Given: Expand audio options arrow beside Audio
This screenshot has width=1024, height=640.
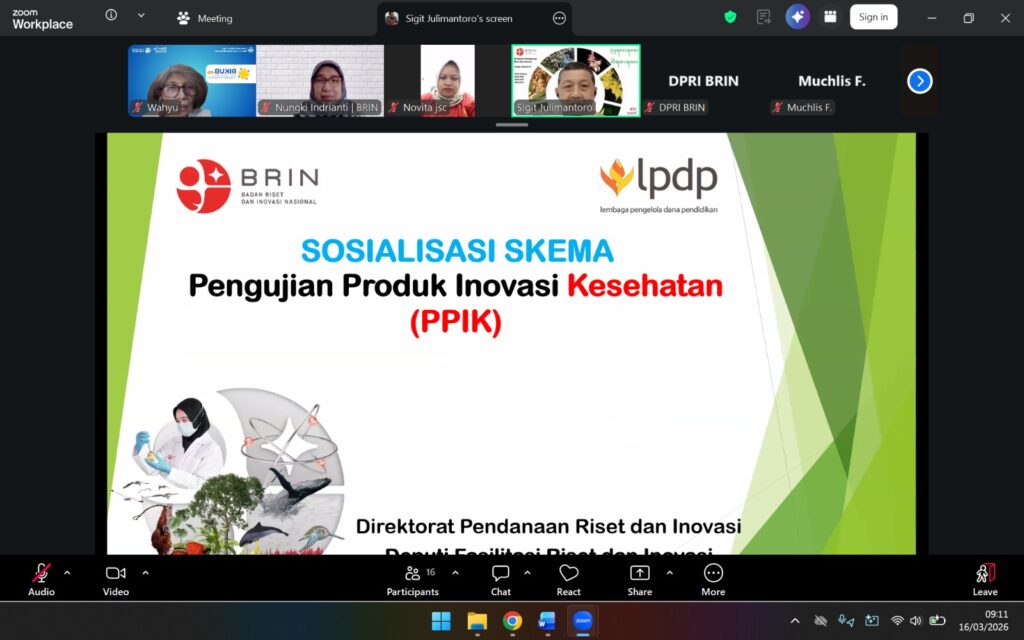Looking at the screenshot, I should point(67,573).
